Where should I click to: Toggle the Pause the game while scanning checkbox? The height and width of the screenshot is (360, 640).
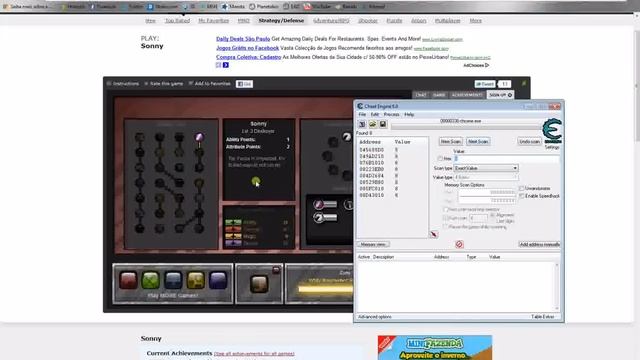point(446,226)
